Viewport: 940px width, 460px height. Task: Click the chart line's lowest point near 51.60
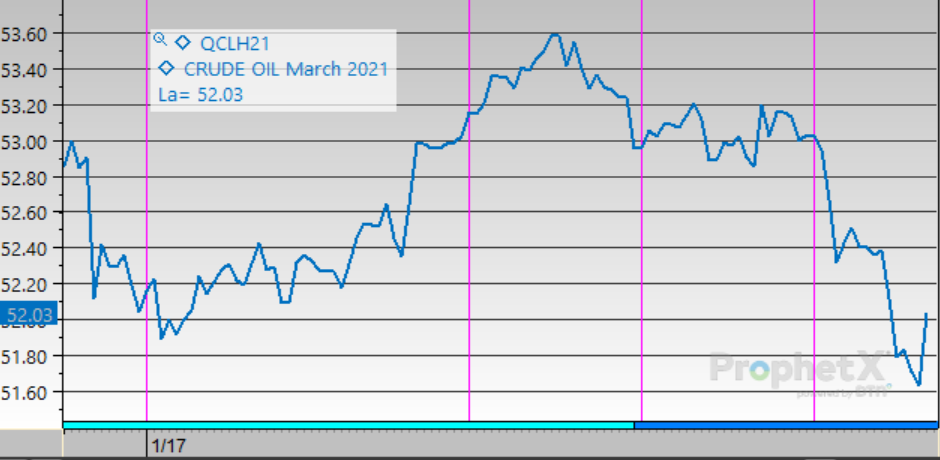click(x=918, y=384)
